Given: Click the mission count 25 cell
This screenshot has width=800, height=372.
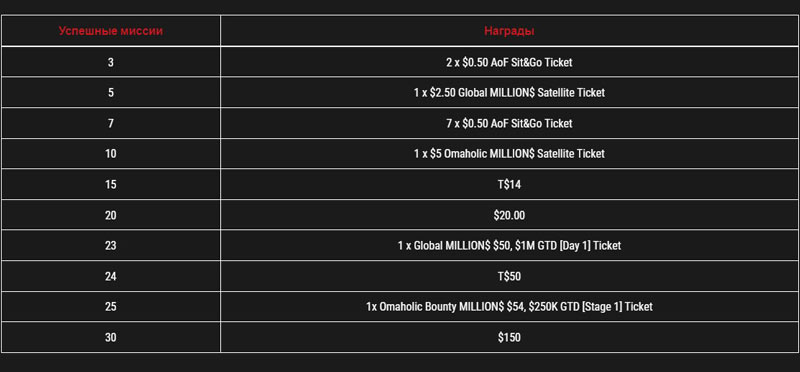Looking at the screenshot, I should click(x=111, y=307).
